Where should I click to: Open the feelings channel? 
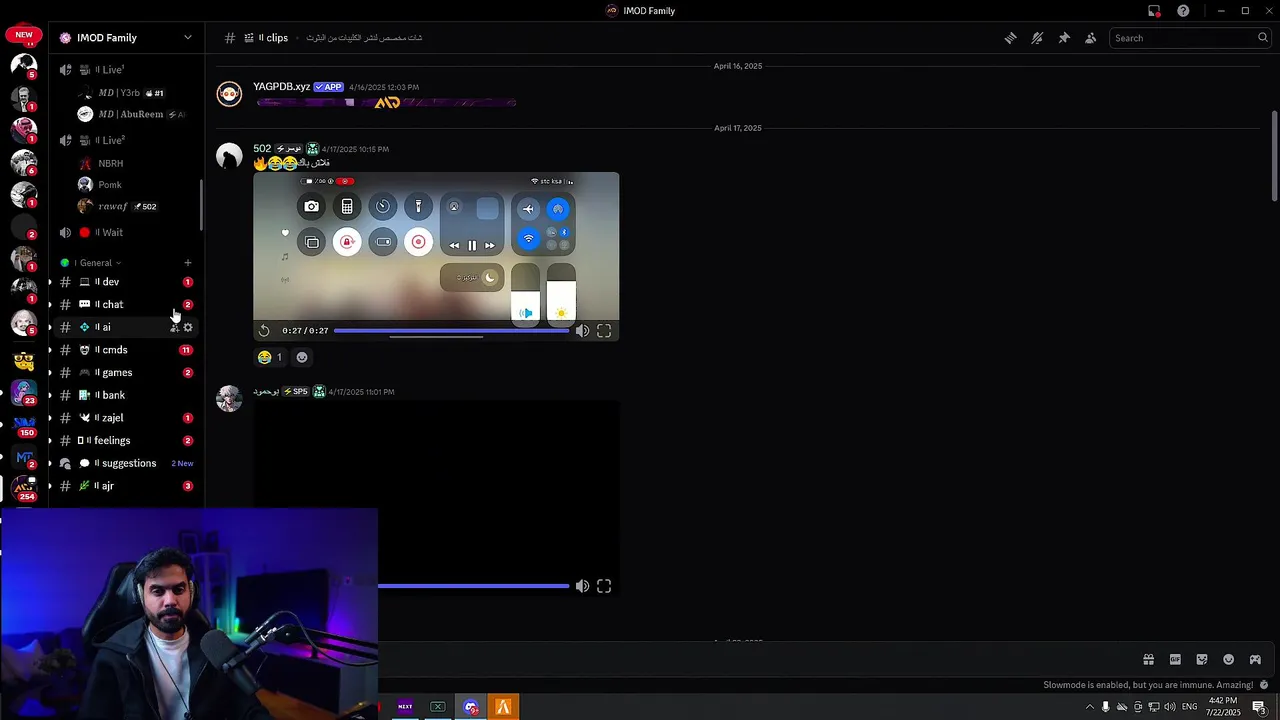(125, 440)
